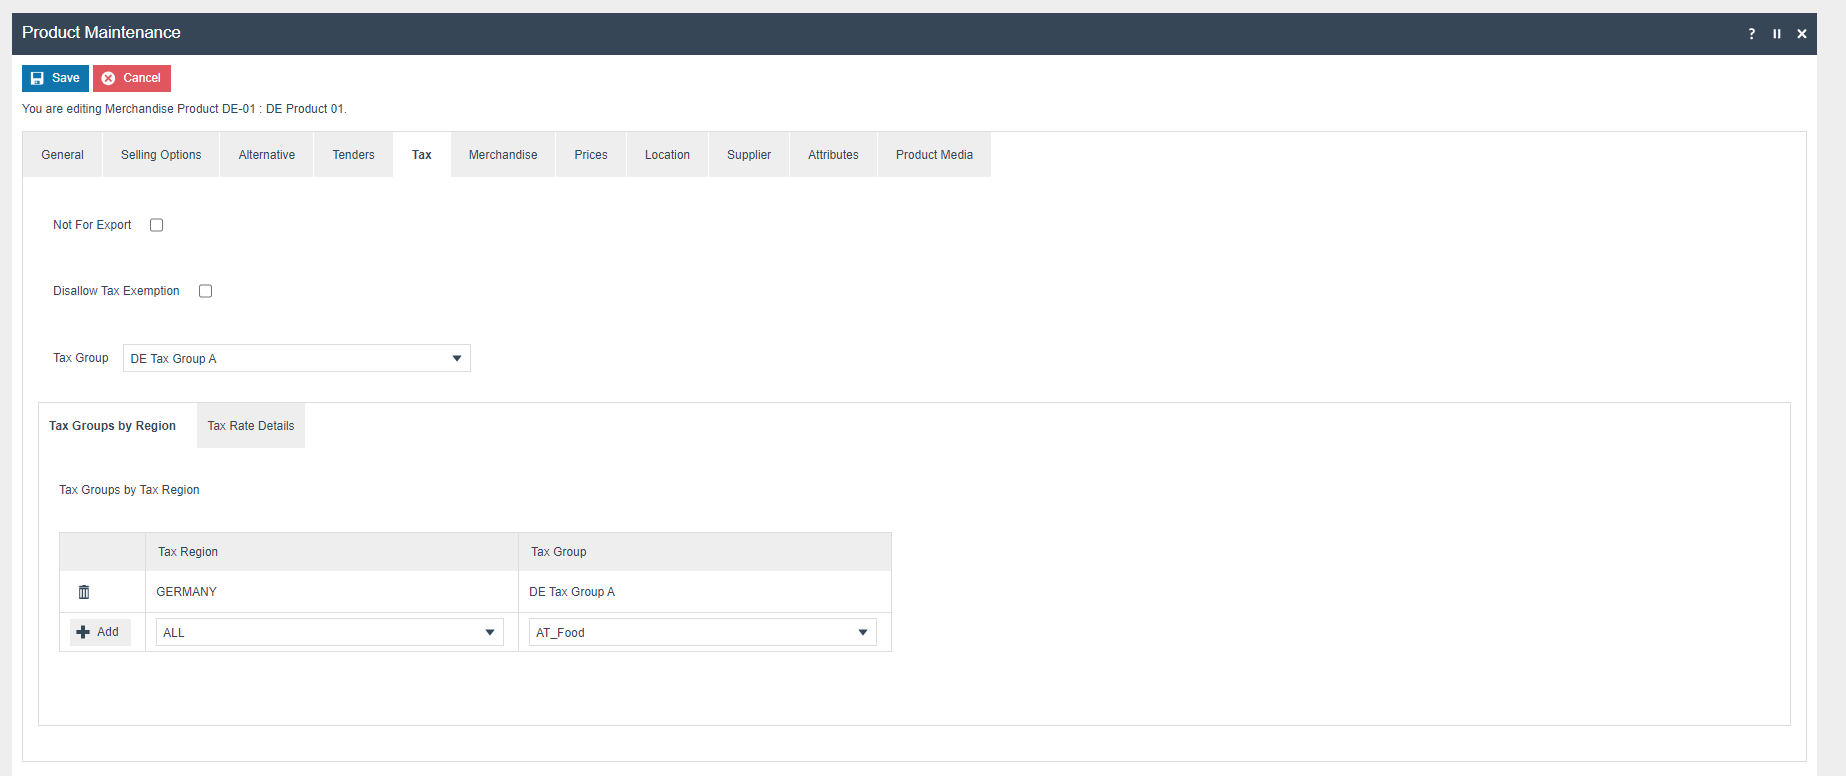
Task: Open help with the question mark icon
Action: coord(1751,34)
